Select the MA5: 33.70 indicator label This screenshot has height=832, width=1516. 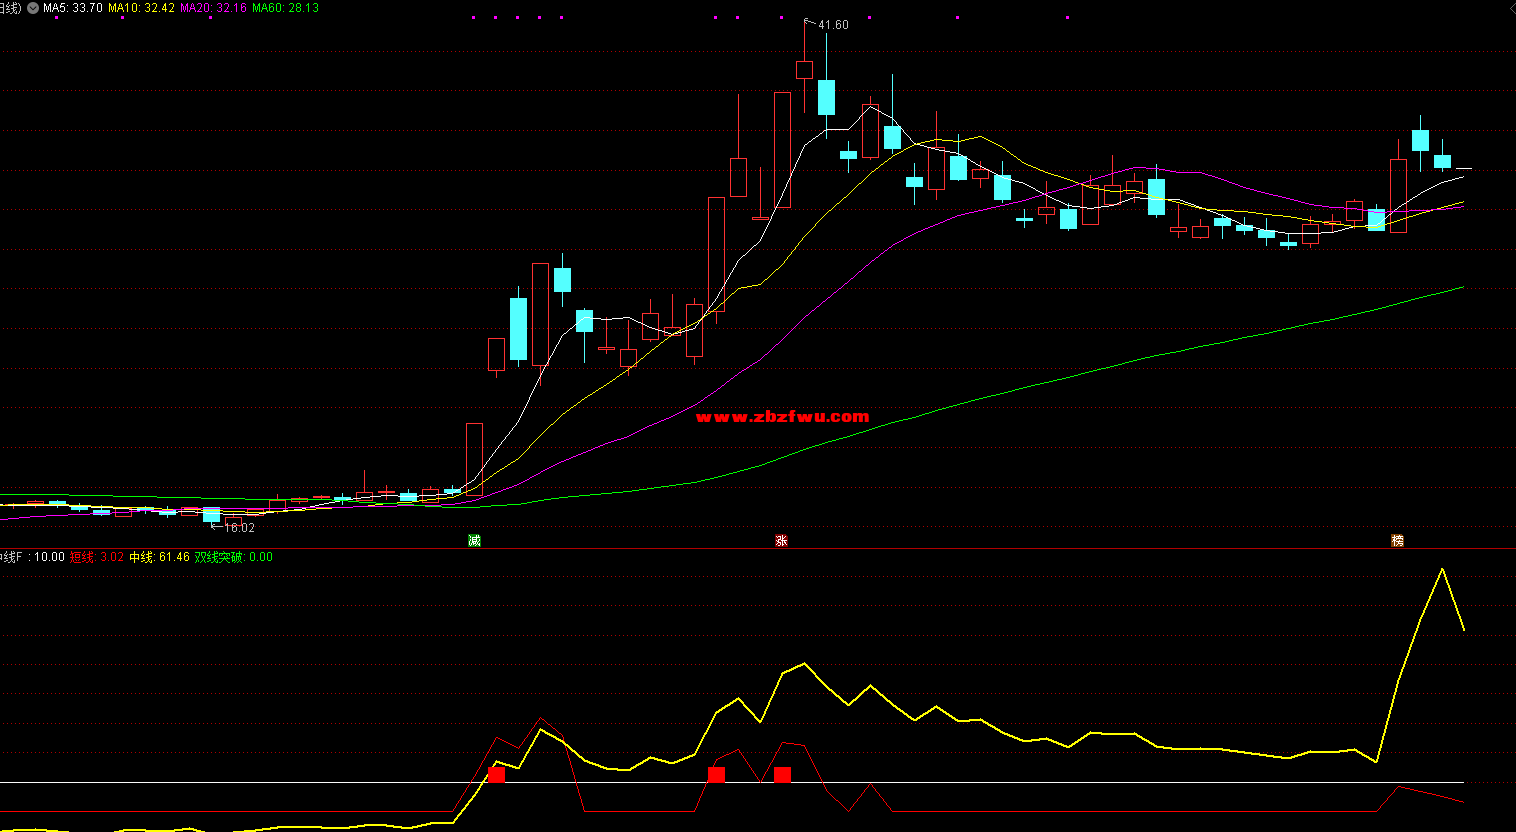(x=72, y=8)
